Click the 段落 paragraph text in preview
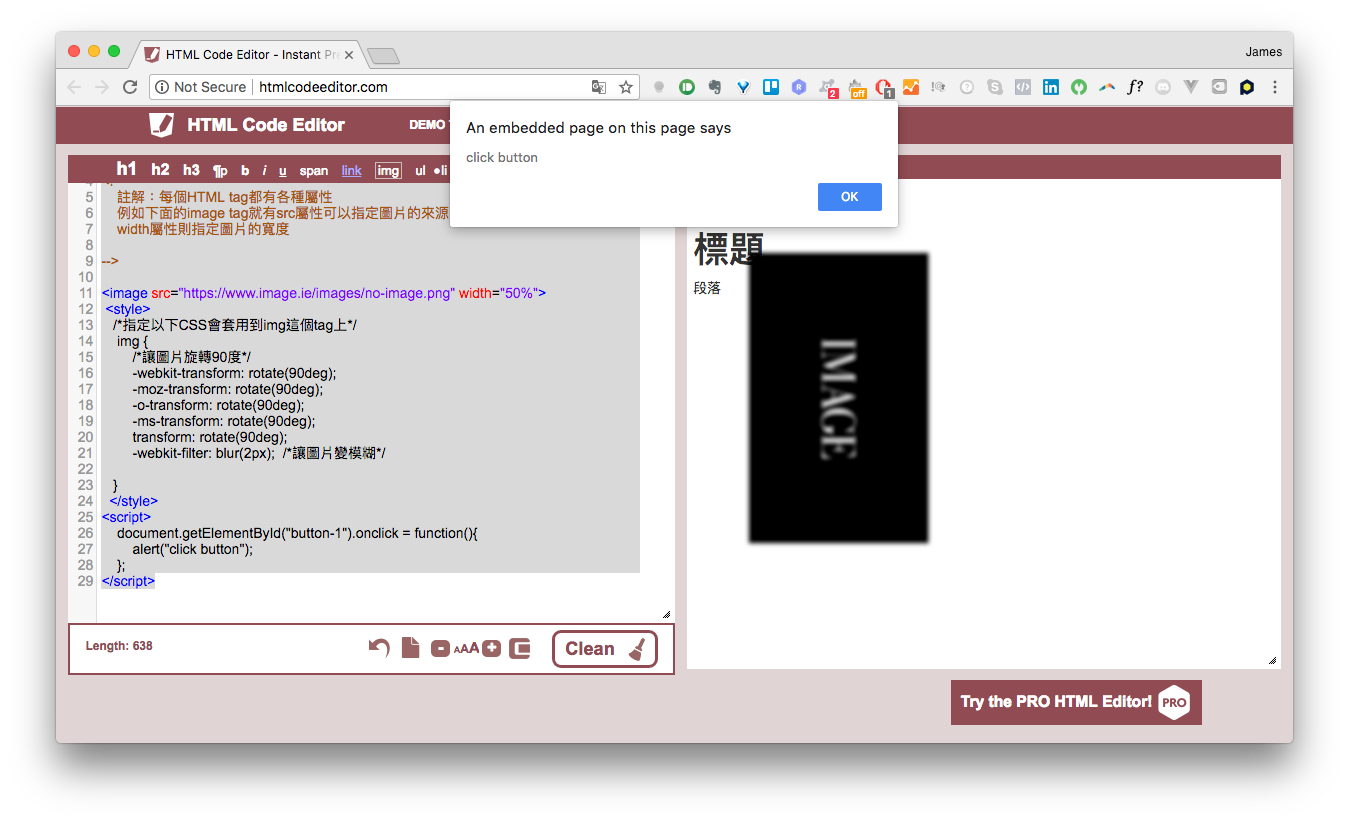1349x823 pixels. click(707, 289)
